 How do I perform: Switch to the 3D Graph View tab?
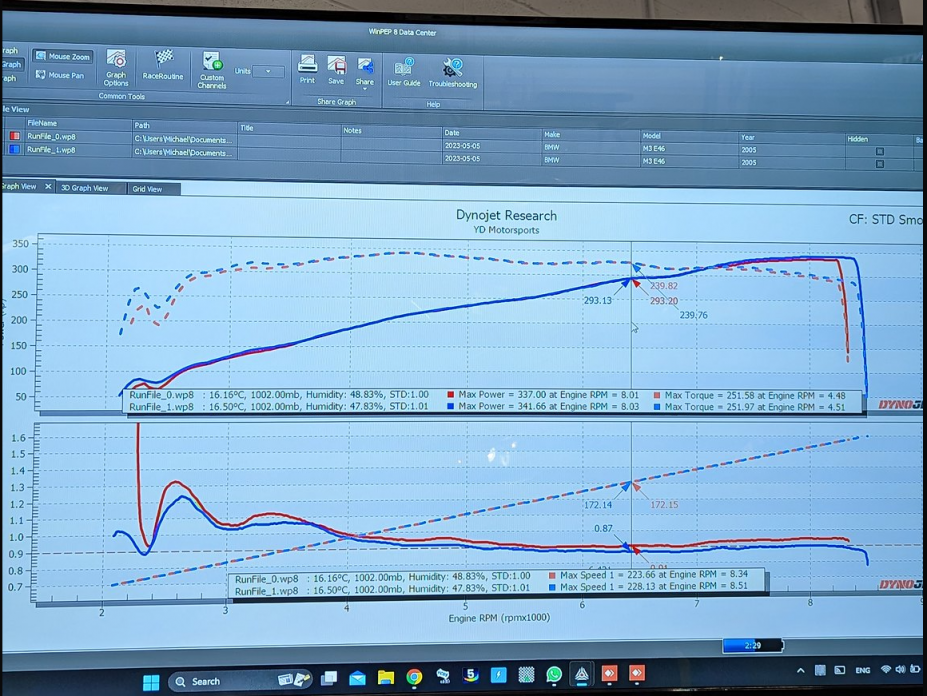84,188
